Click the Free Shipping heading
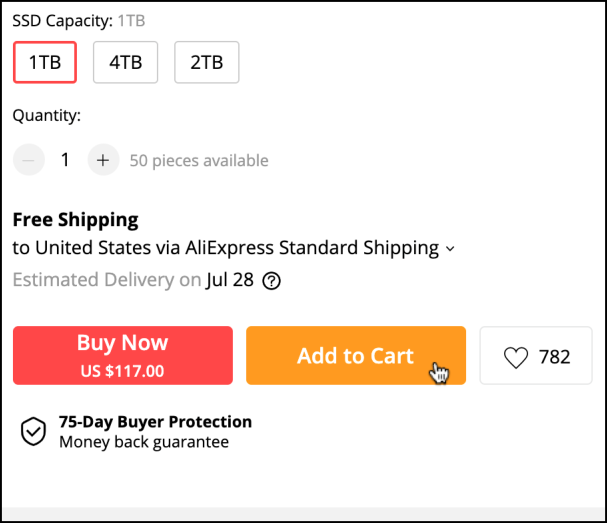The width and height of the screenshot is (607, 523). [x=75, y=220]
